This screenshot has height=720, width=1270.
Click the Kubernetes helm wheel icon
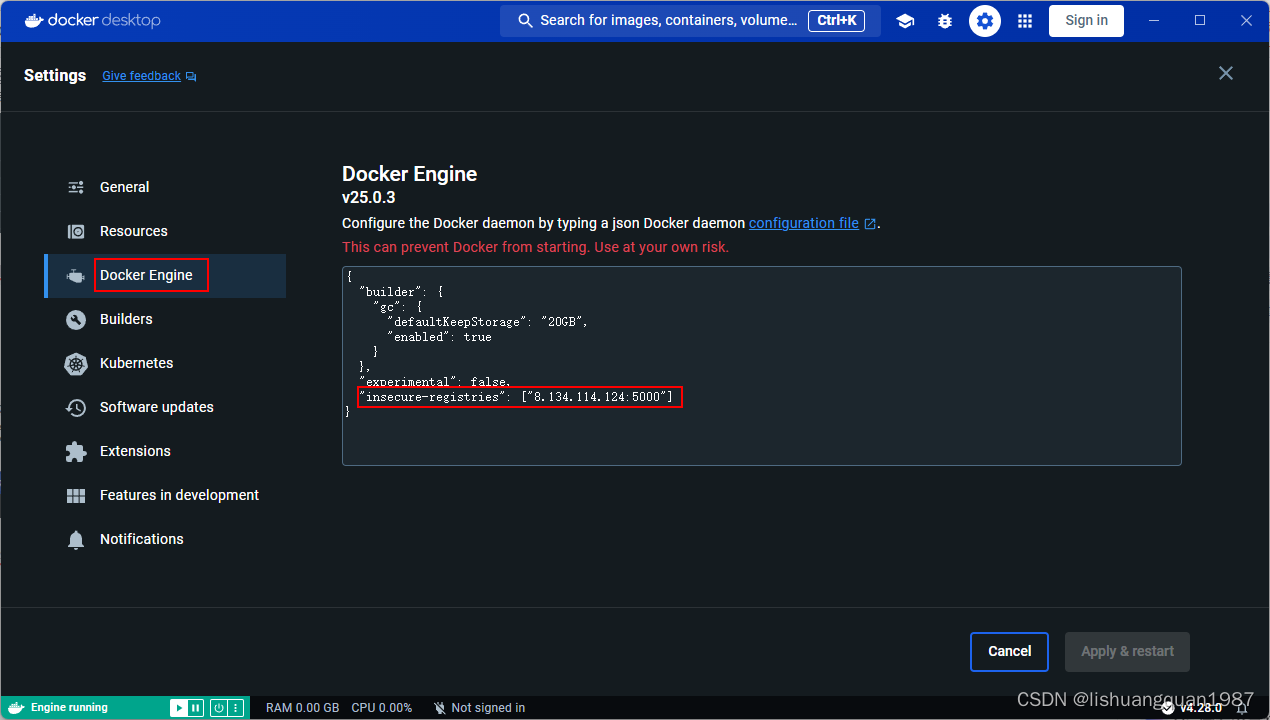point(76,363)
